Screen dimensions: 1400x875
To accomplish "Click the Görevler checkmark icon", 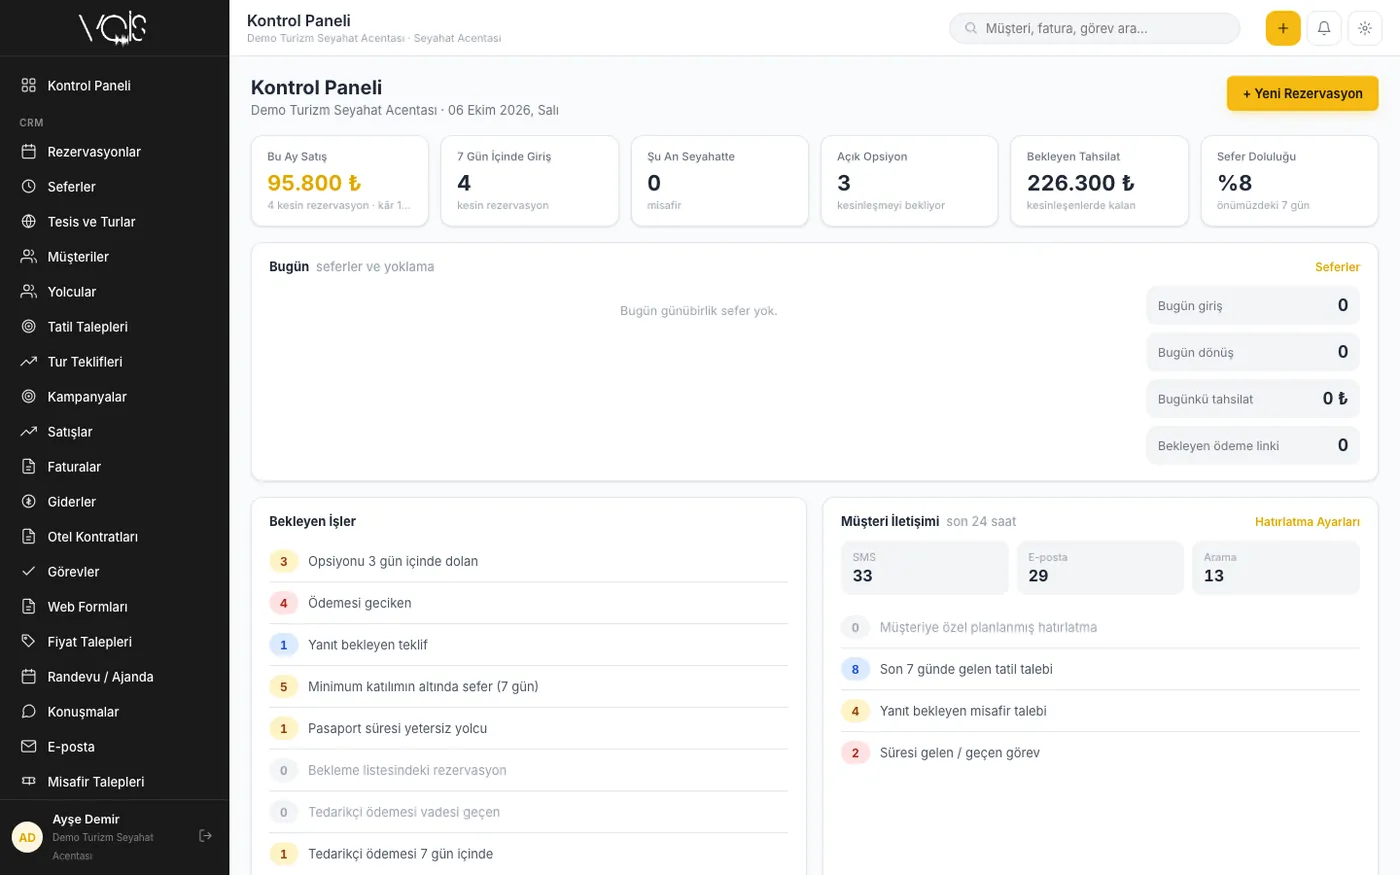I will point(29,572).
